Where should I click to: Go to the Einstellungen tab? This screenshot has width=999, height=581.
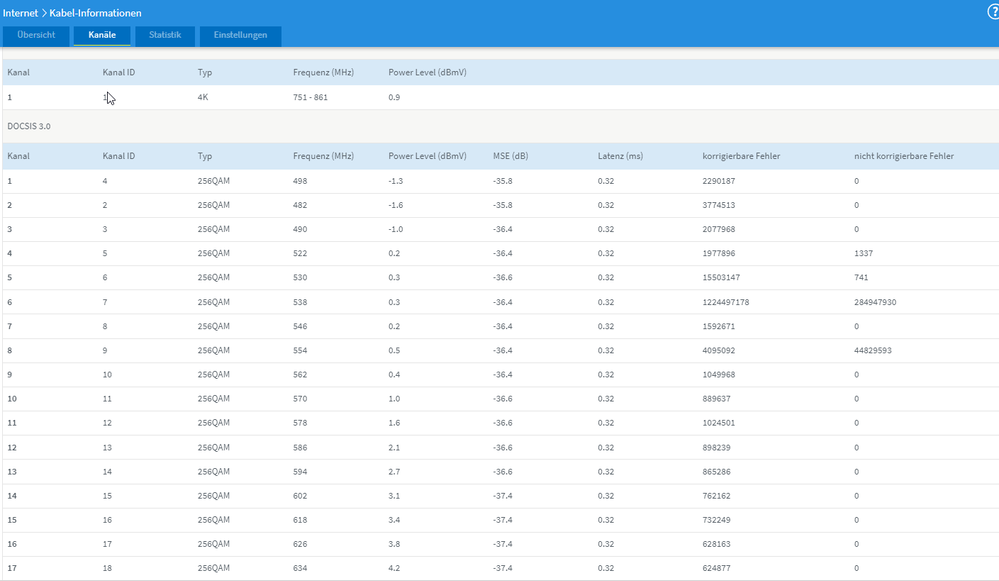pos(240,35)
